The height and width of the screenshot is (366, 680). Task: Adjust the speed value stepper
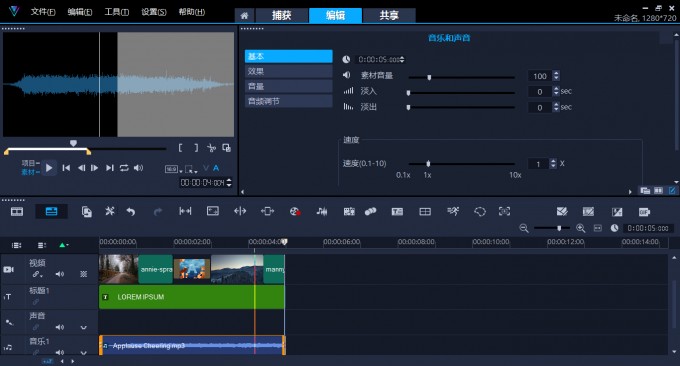click(x=553, y=163)
